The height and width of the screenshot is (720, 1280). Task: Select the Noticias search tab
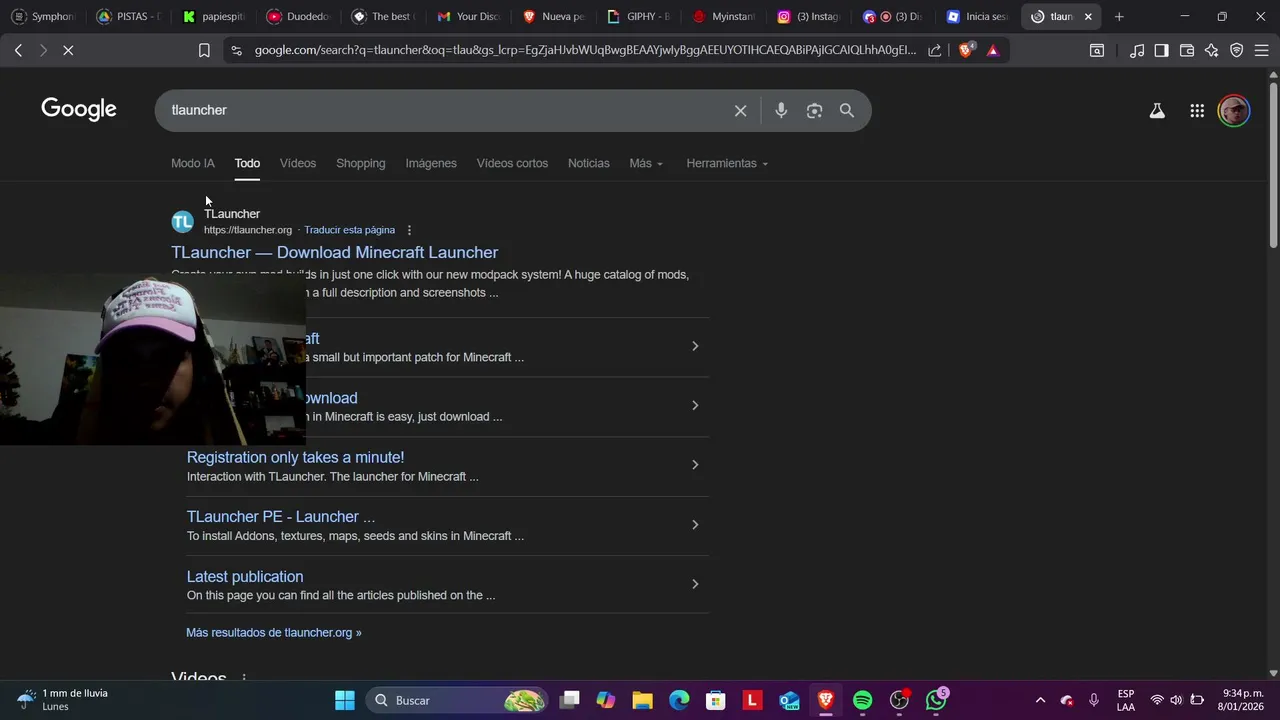click(x=588, y=163)
